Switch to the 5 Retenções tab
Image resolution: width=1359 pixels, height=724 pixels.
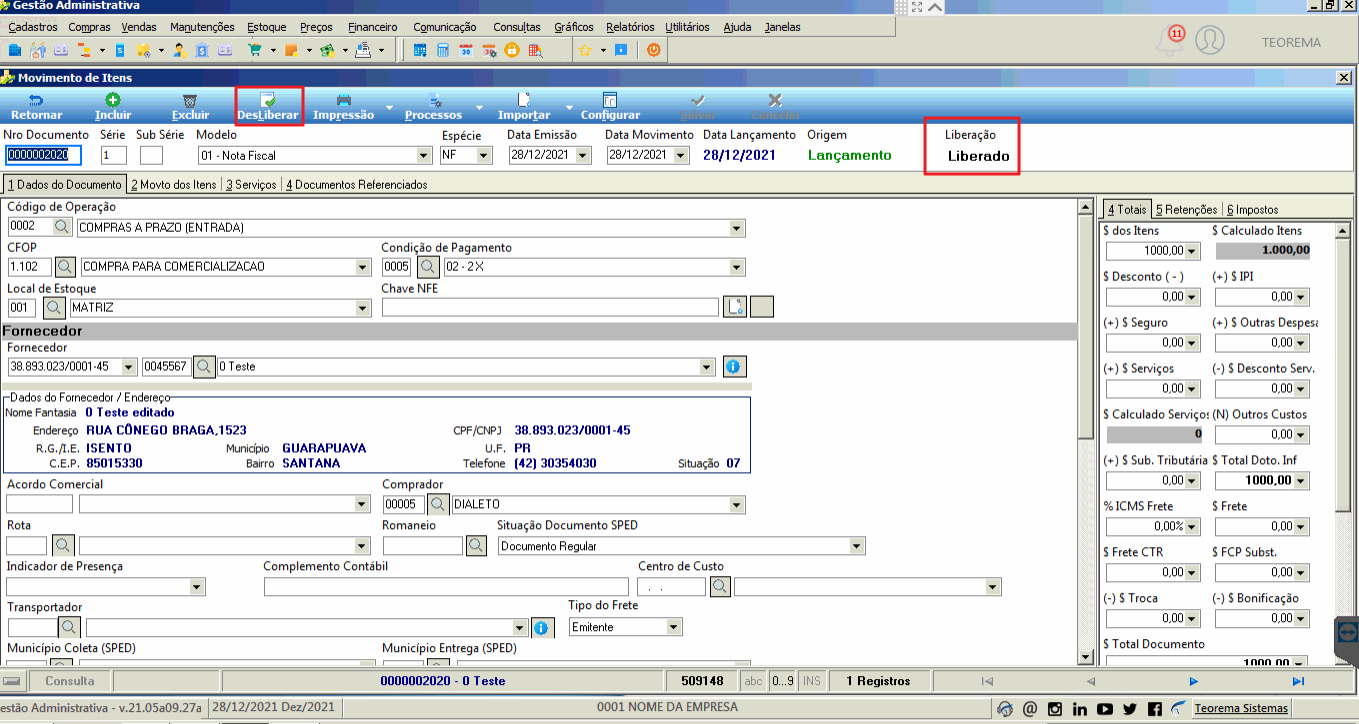[1186, 209]
